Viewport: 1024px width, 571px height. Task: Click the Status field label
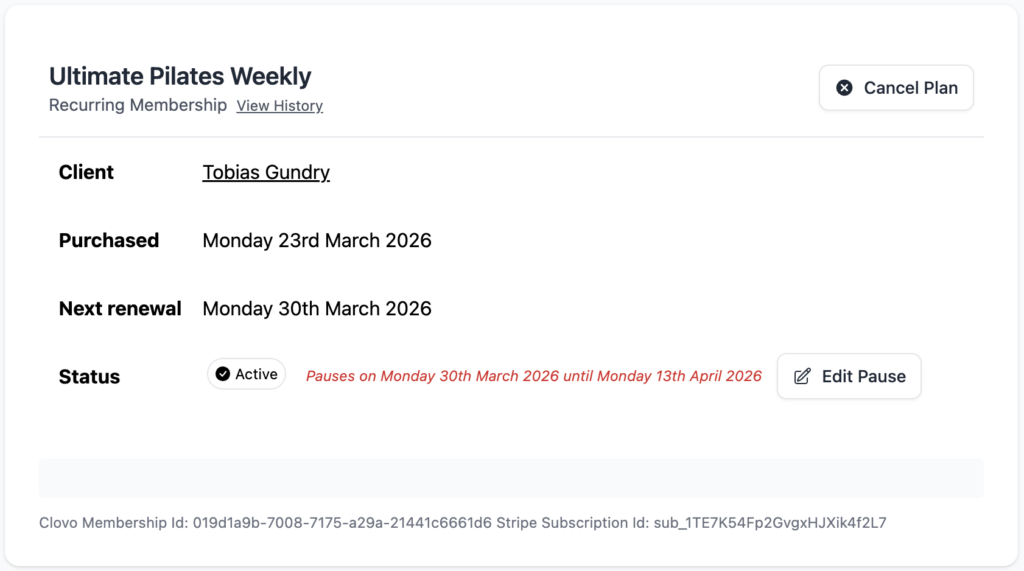[x=89, y=377]
